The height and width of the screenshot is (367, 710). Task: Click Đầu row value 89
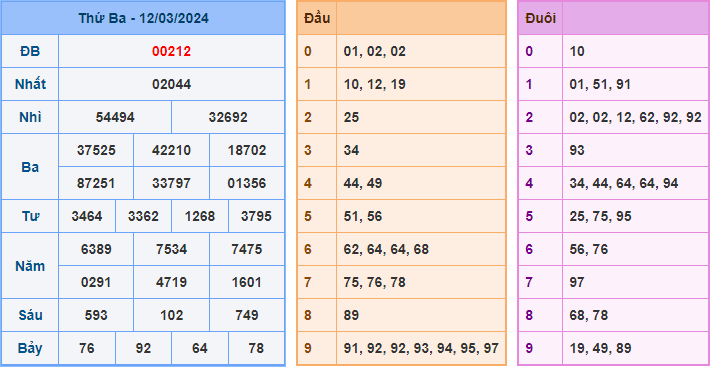pyautogui.click(x=351, y=315)
